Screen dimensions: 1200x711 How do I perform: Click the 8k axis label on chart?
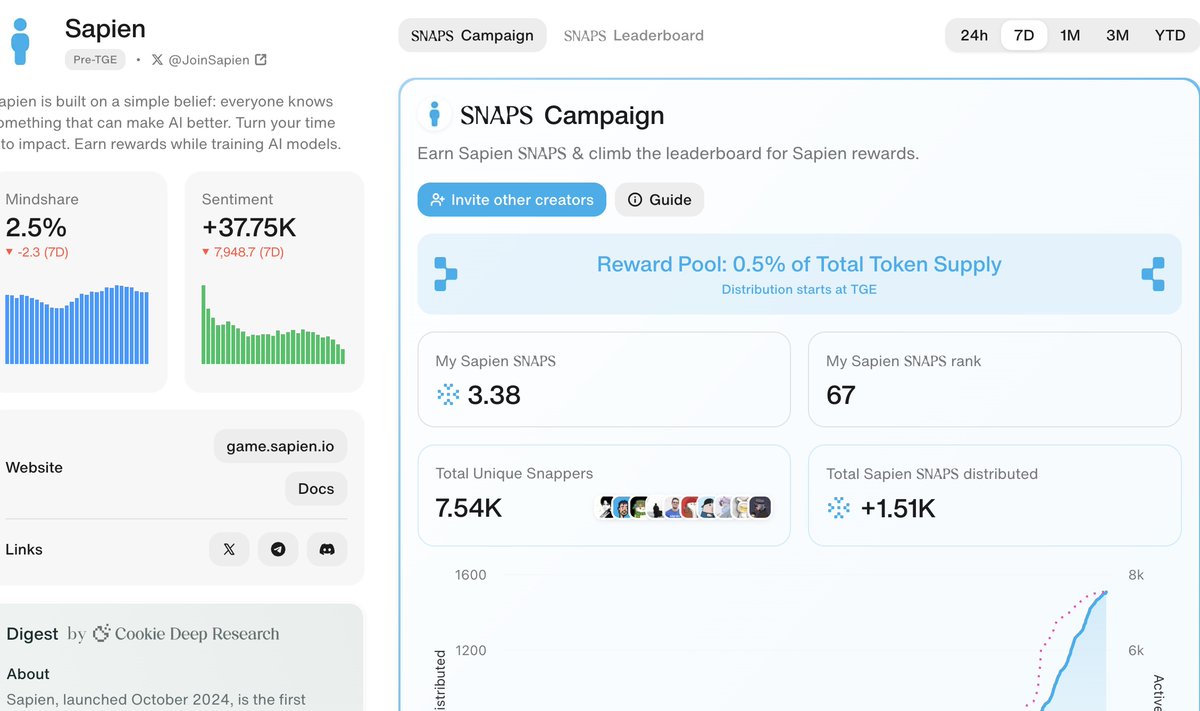pyautogui.click(x=1136, y=575)
